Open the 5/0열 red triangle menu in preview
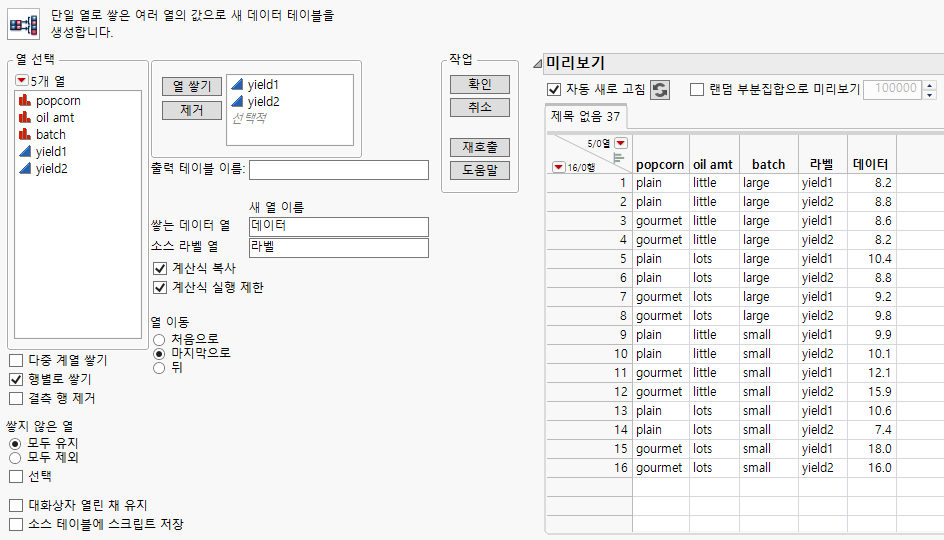 621,143
